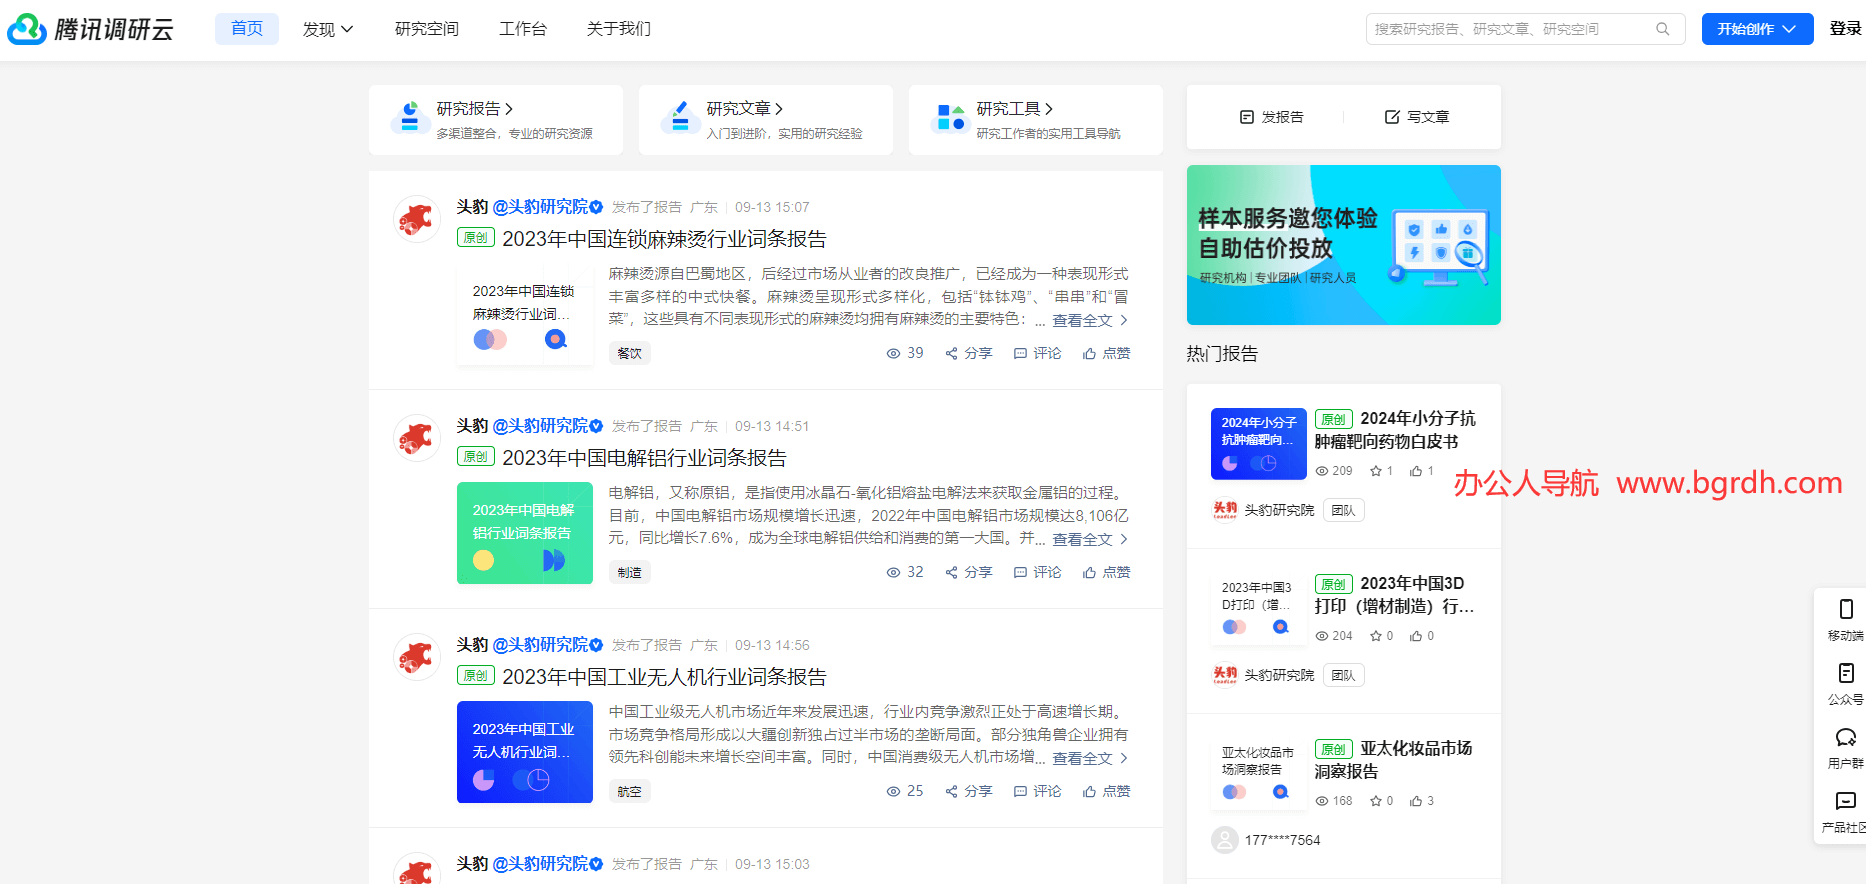Click 发报告 button
This screenshot has height=884, width=1866.
click(x=1271, y=117)
